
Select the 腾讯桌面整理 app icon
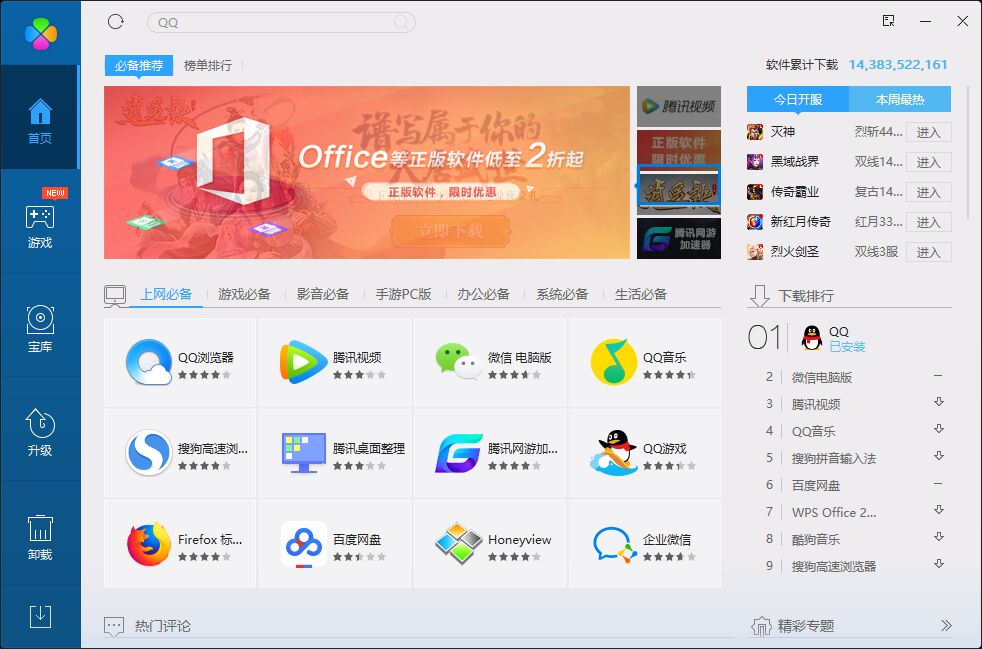[x=303, y=453]
